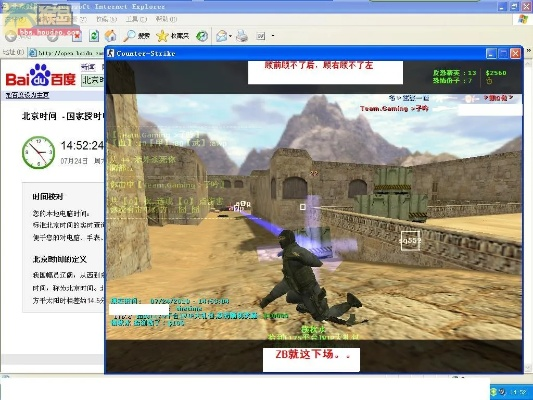Click the Baidu logo
This screenshot has width=533, height=400.
[x=40, y=75]
